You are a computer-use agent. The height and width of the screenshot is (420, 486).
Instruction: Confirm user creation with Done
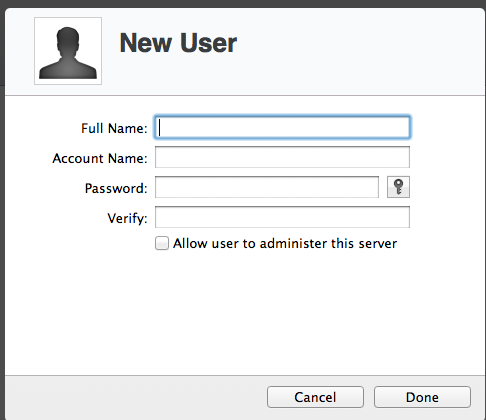click(422, 397)
